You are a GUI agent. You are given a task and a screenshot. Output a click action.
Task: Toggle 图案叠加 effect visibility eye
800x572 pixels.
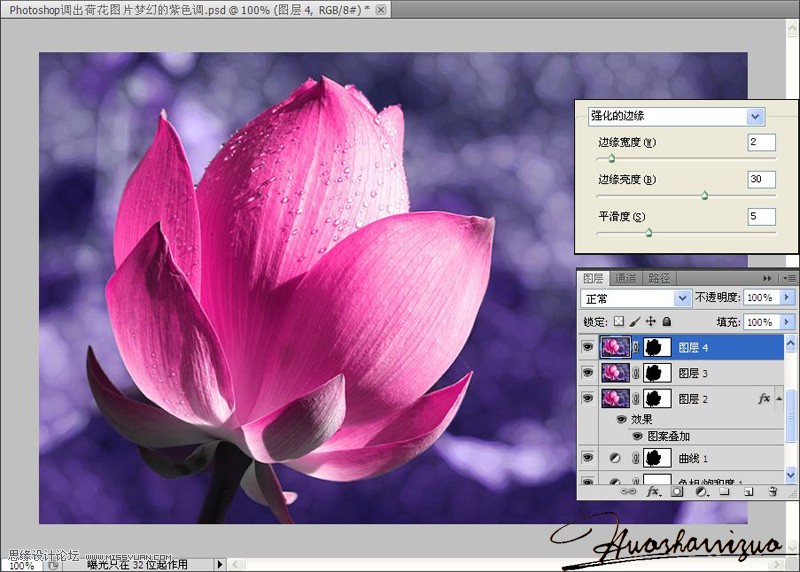(637, 436)
